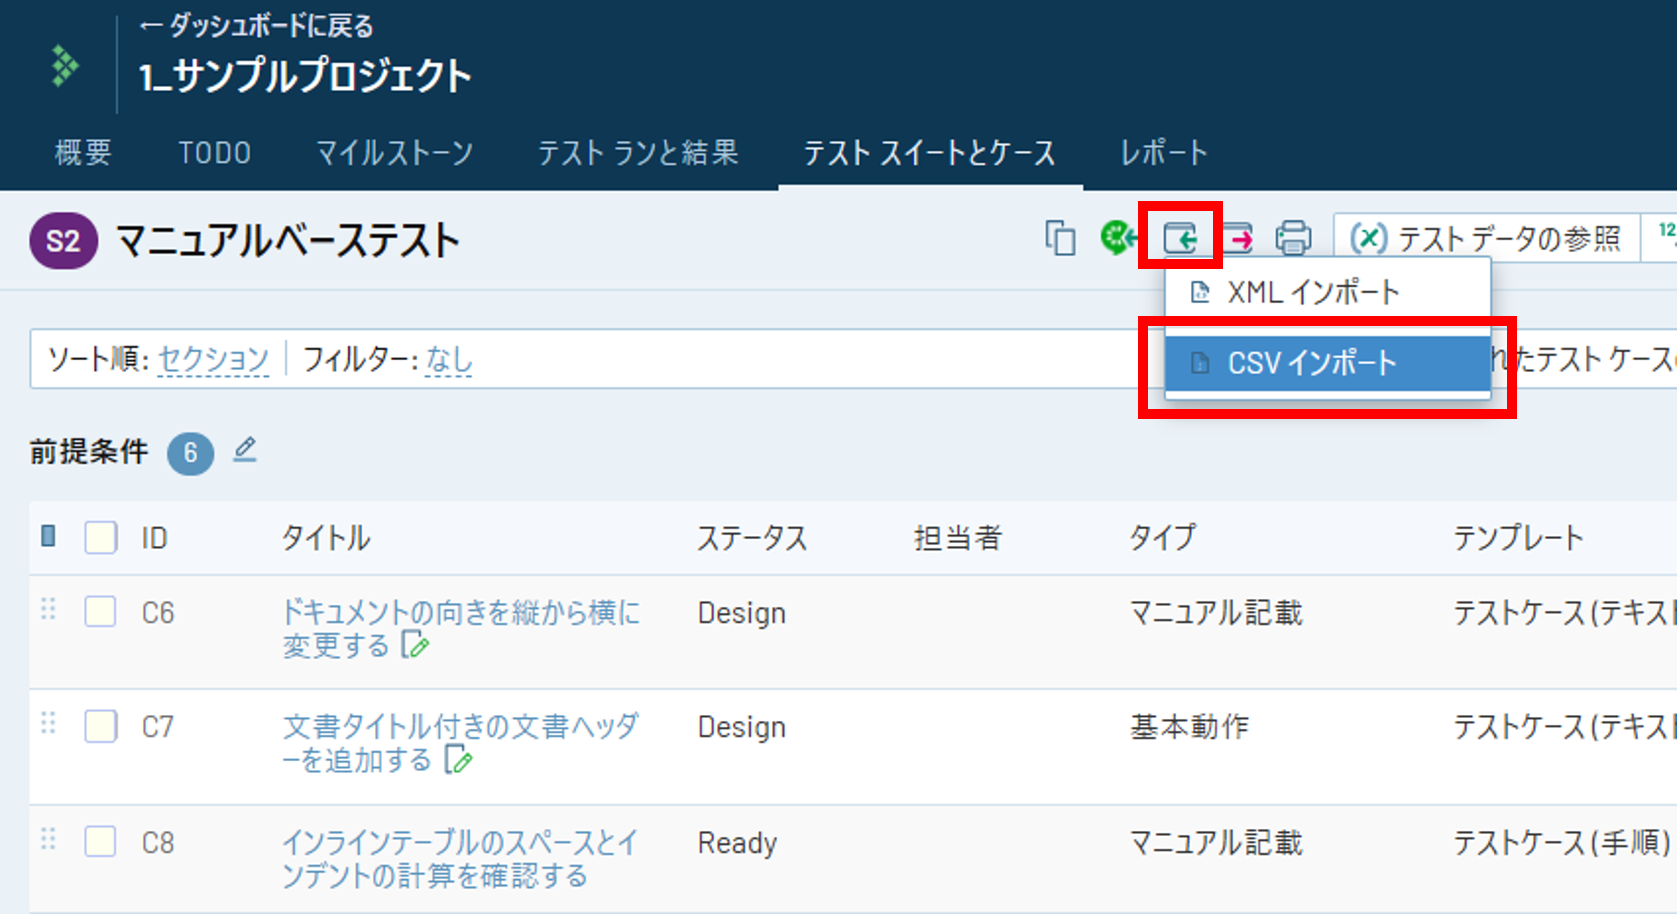Click the edit icon after C6 title
This screenshot has width=1677, height=914.
415,646
